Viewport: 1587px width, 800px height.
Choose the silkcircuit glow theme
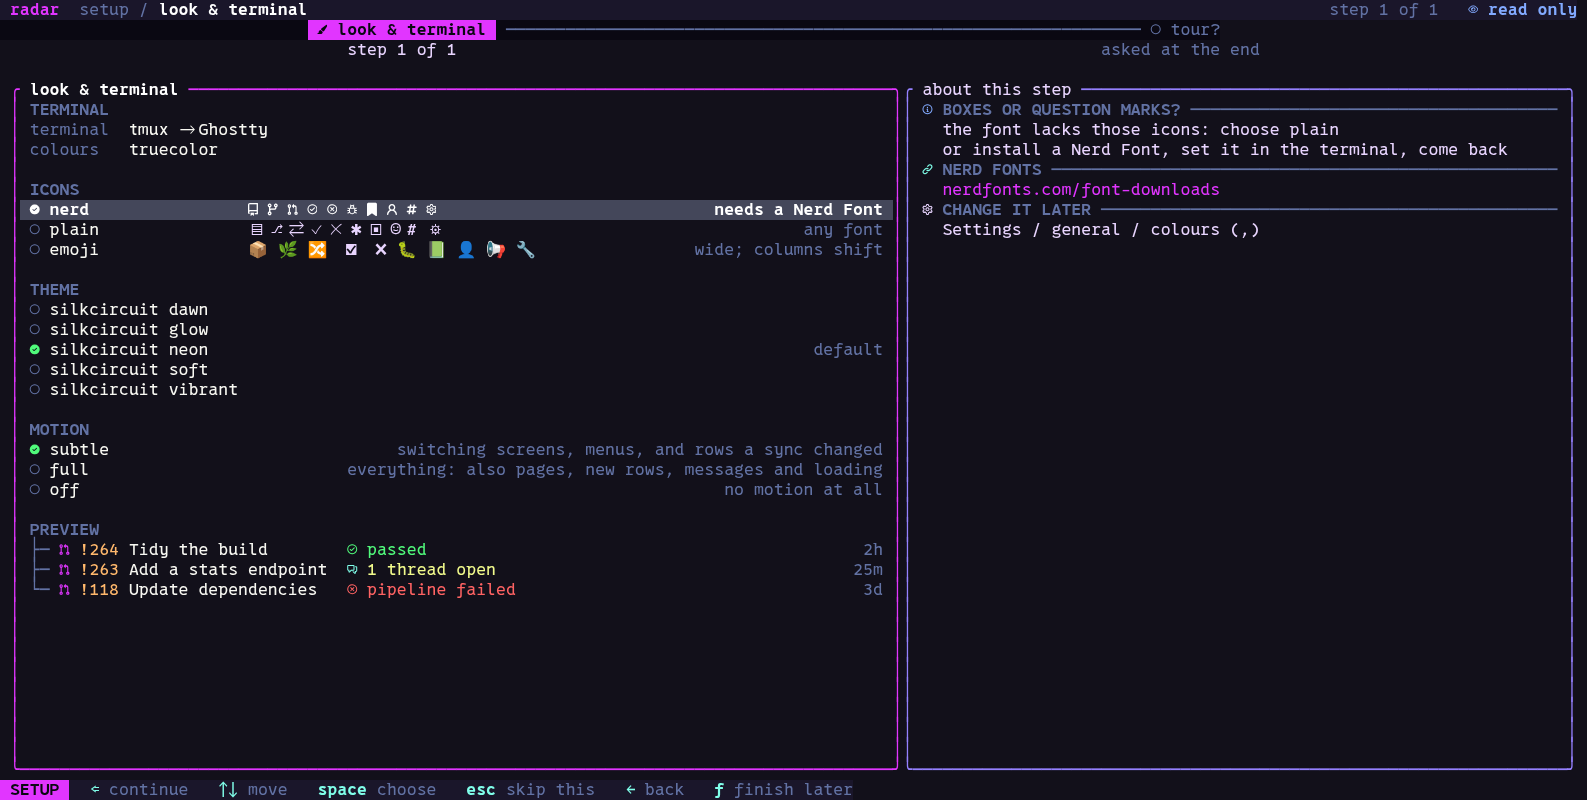pyautogui.click(x=456, y=330)
